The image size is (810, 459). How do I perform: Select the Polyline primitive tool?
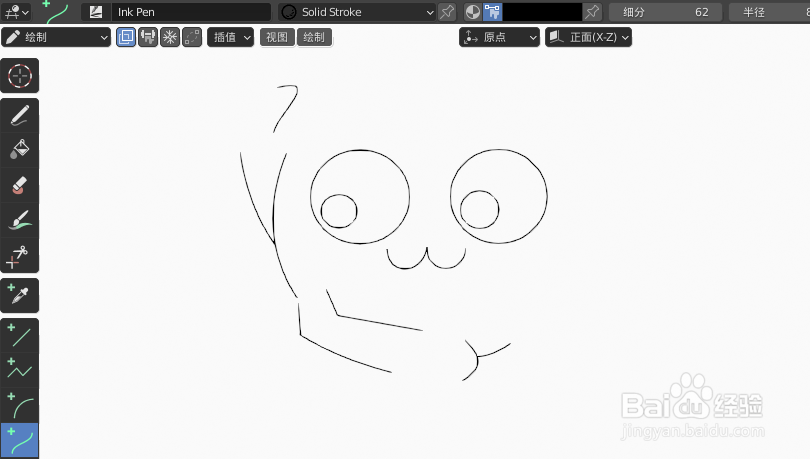coord(20,370)
